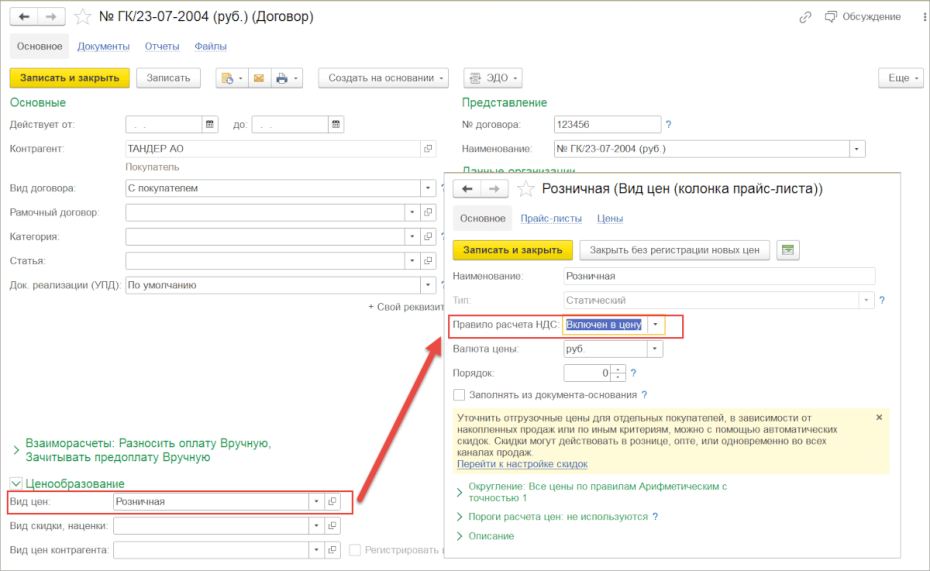
Task: Open Розничная price type card icon
Action: tap(333, 502)
